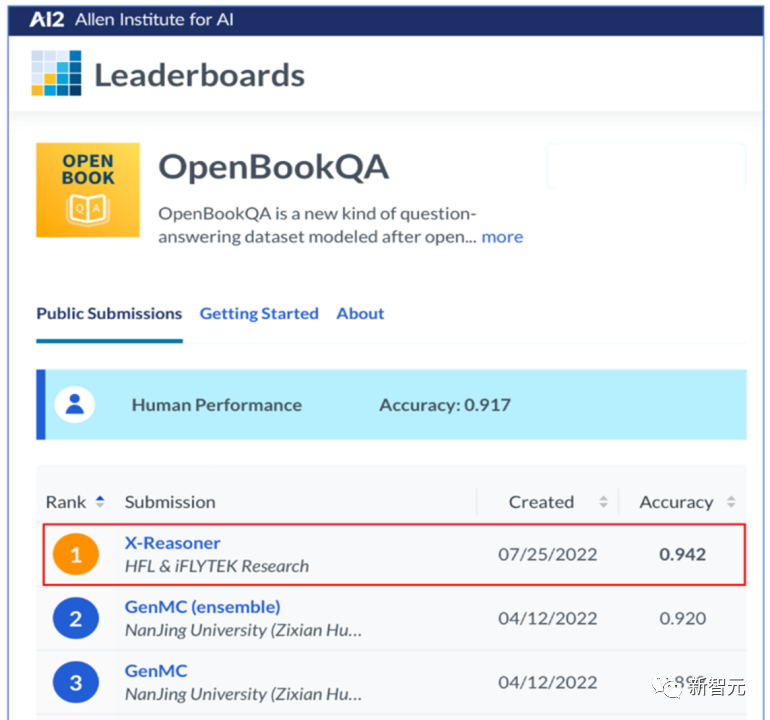This screenshot has height=720, width=770.
Task: Select the 0.920 accuracy value
Action: click(x=683, y=618)
